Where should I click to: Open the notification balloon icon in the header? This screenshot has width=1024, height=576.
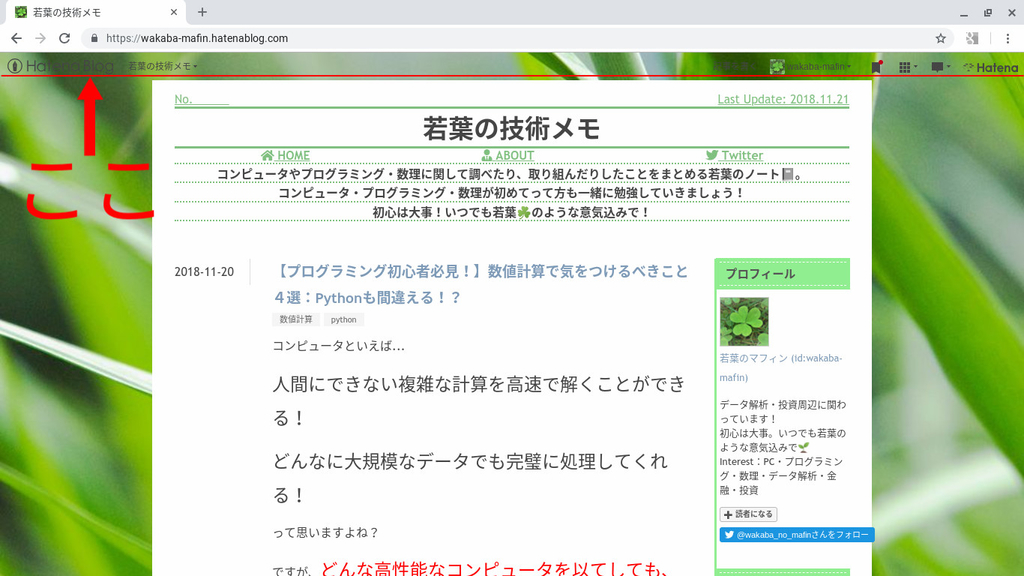(937, 67)
